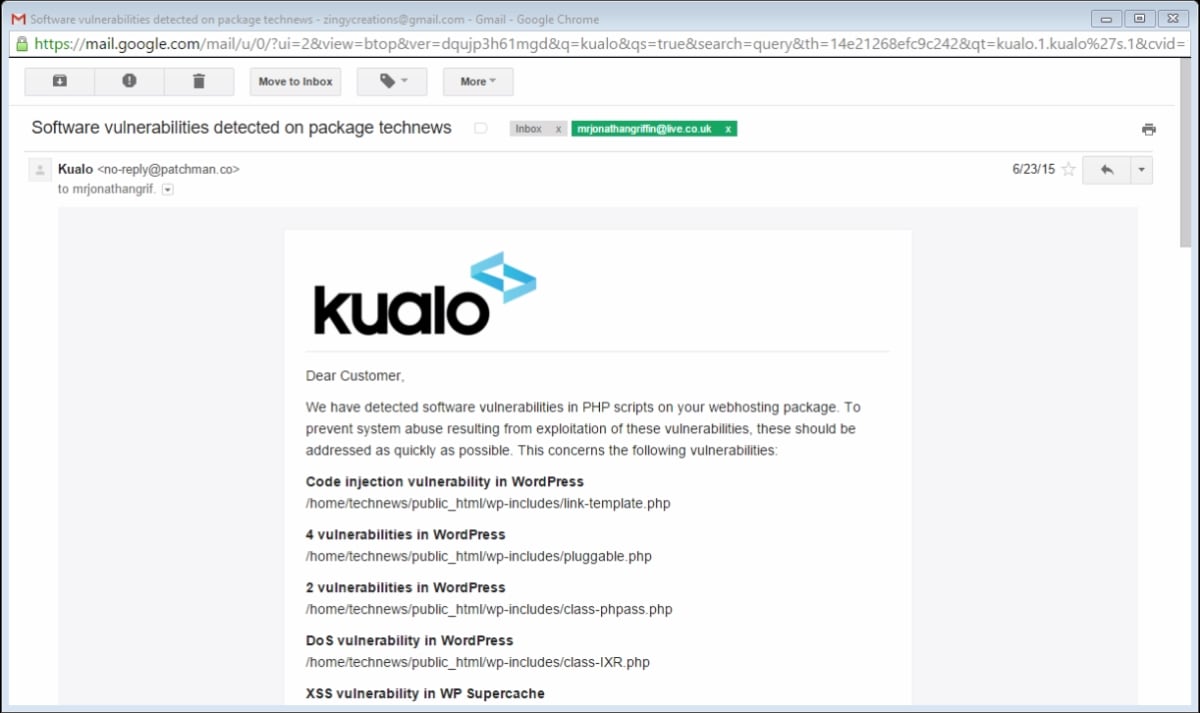Click 'Code injection vulnerability in WordPress' heading
1200x713 pixels.
click(x=445, y=481)
